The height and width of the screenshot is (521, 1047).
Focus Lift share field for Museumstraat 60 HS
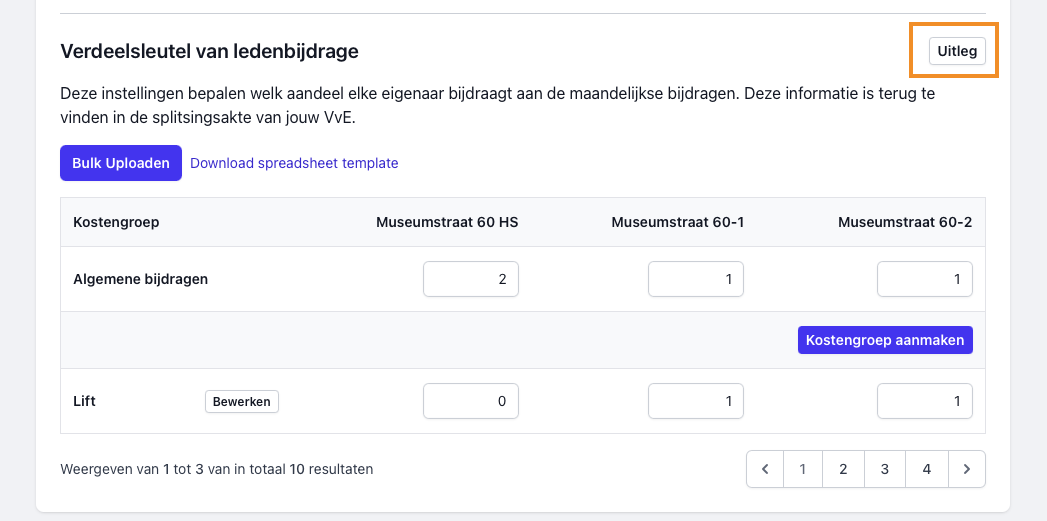471,401
